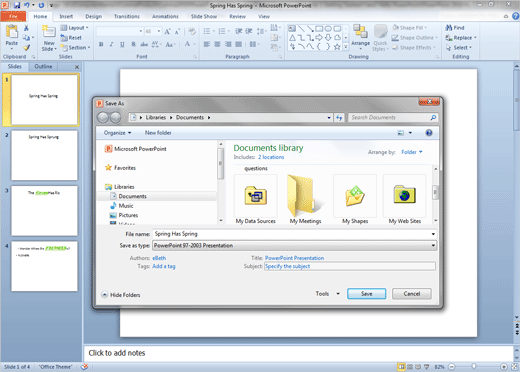
Task: Click the refresh icon beside the address bar
Action: [339, 117]
